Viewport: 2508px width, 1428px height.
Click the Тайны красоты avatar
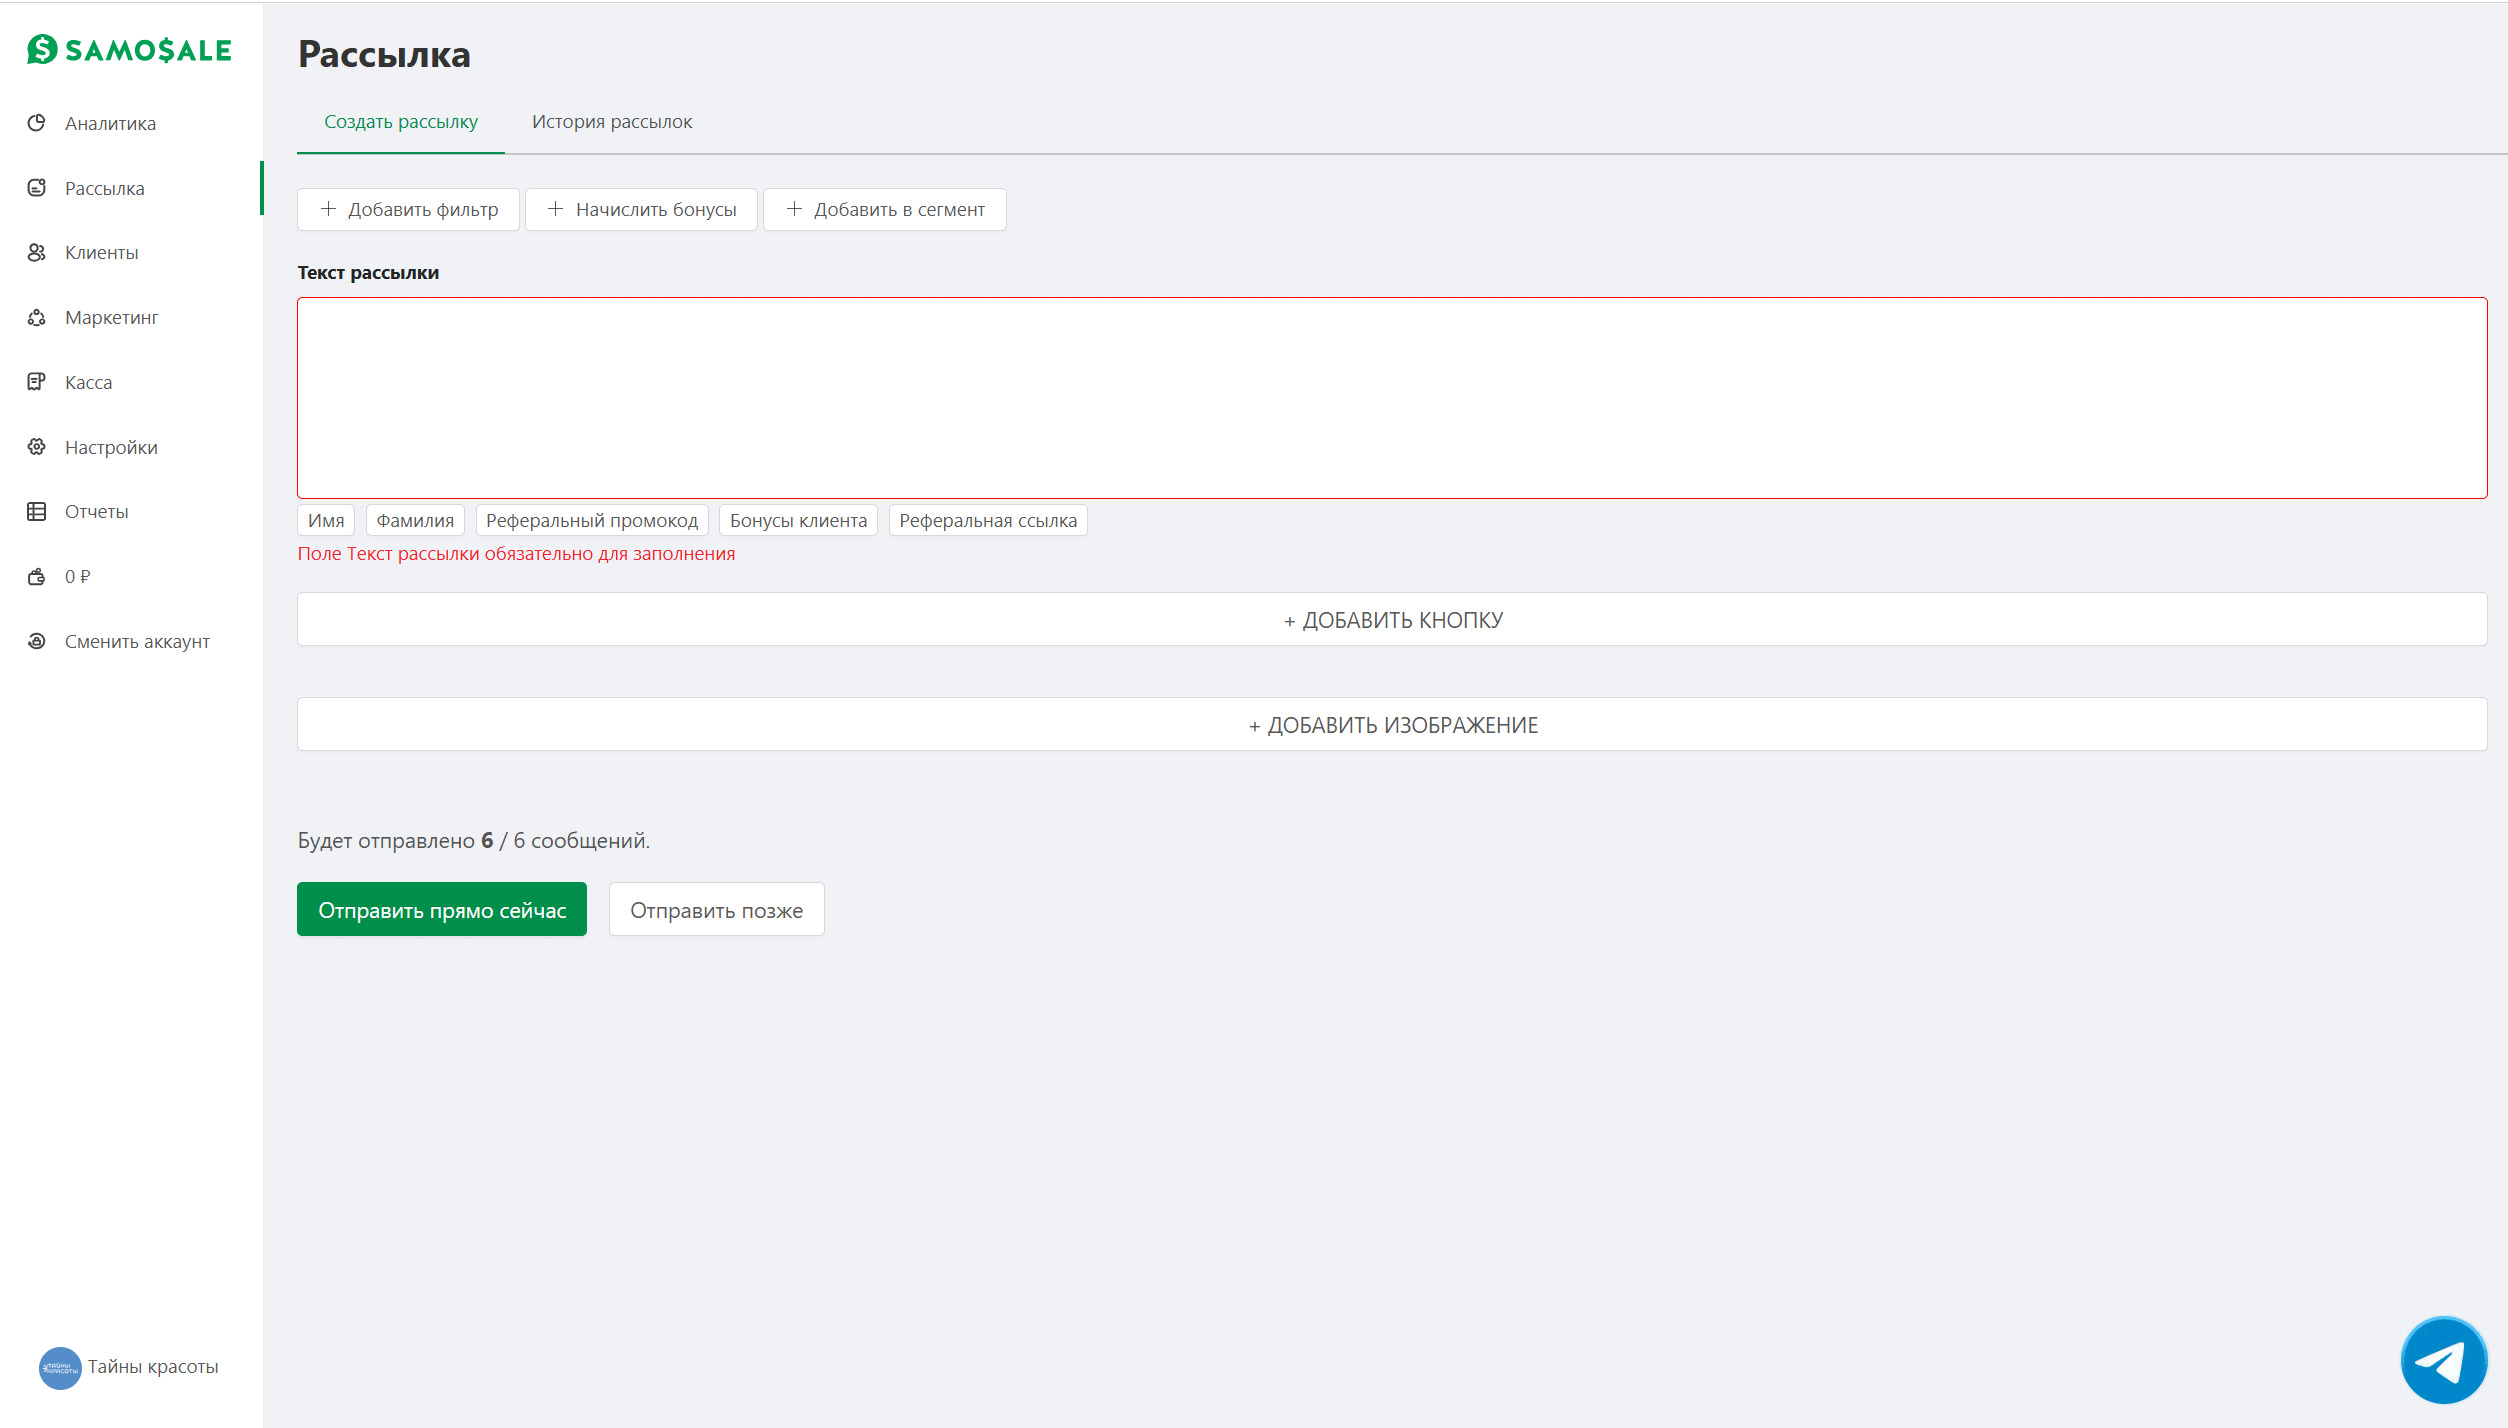click(60, 1367)
